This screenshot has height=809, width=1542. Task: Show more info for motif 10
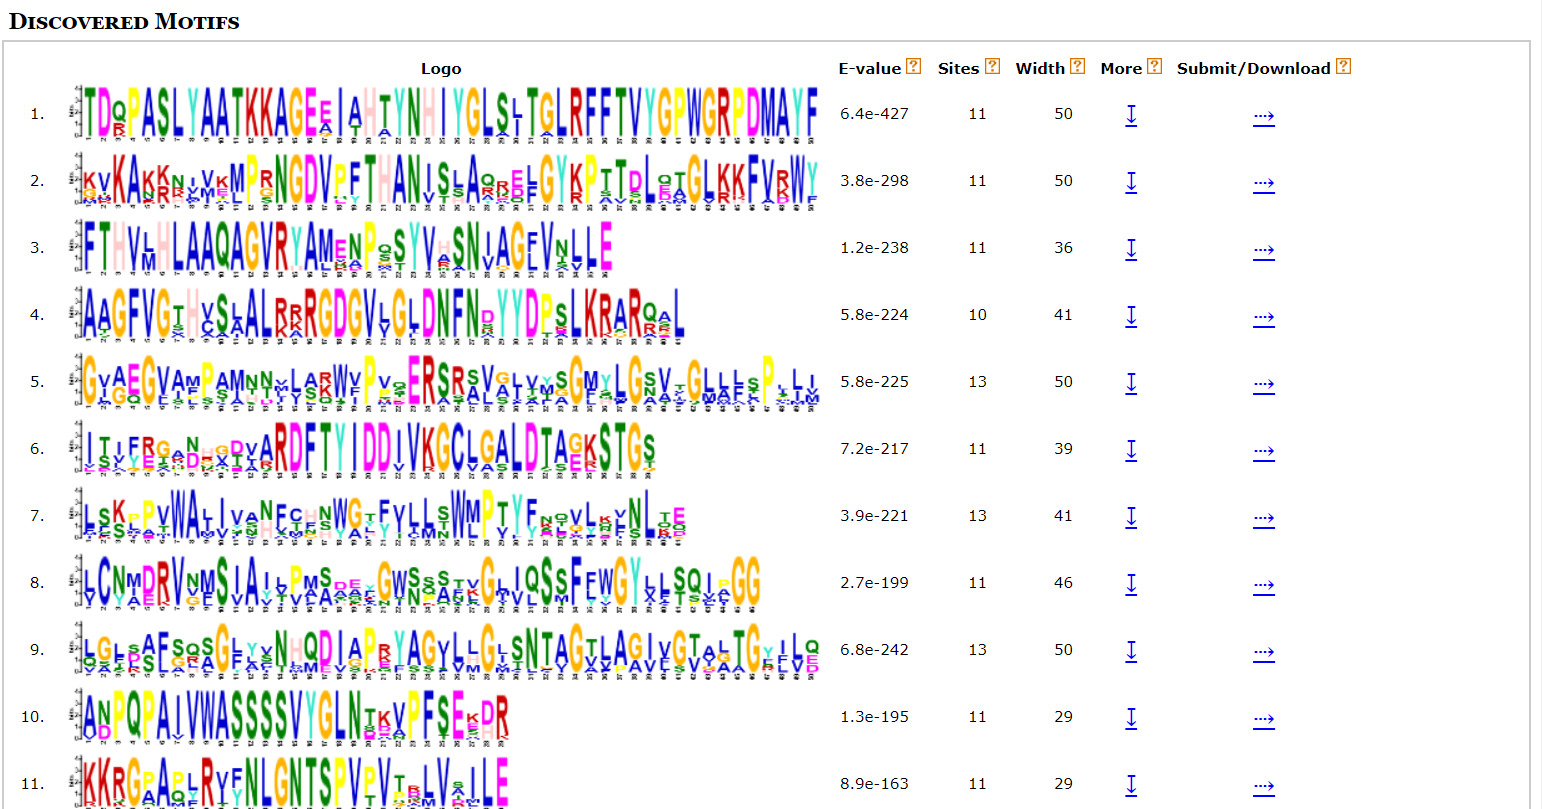click(x=1131, y=718)
